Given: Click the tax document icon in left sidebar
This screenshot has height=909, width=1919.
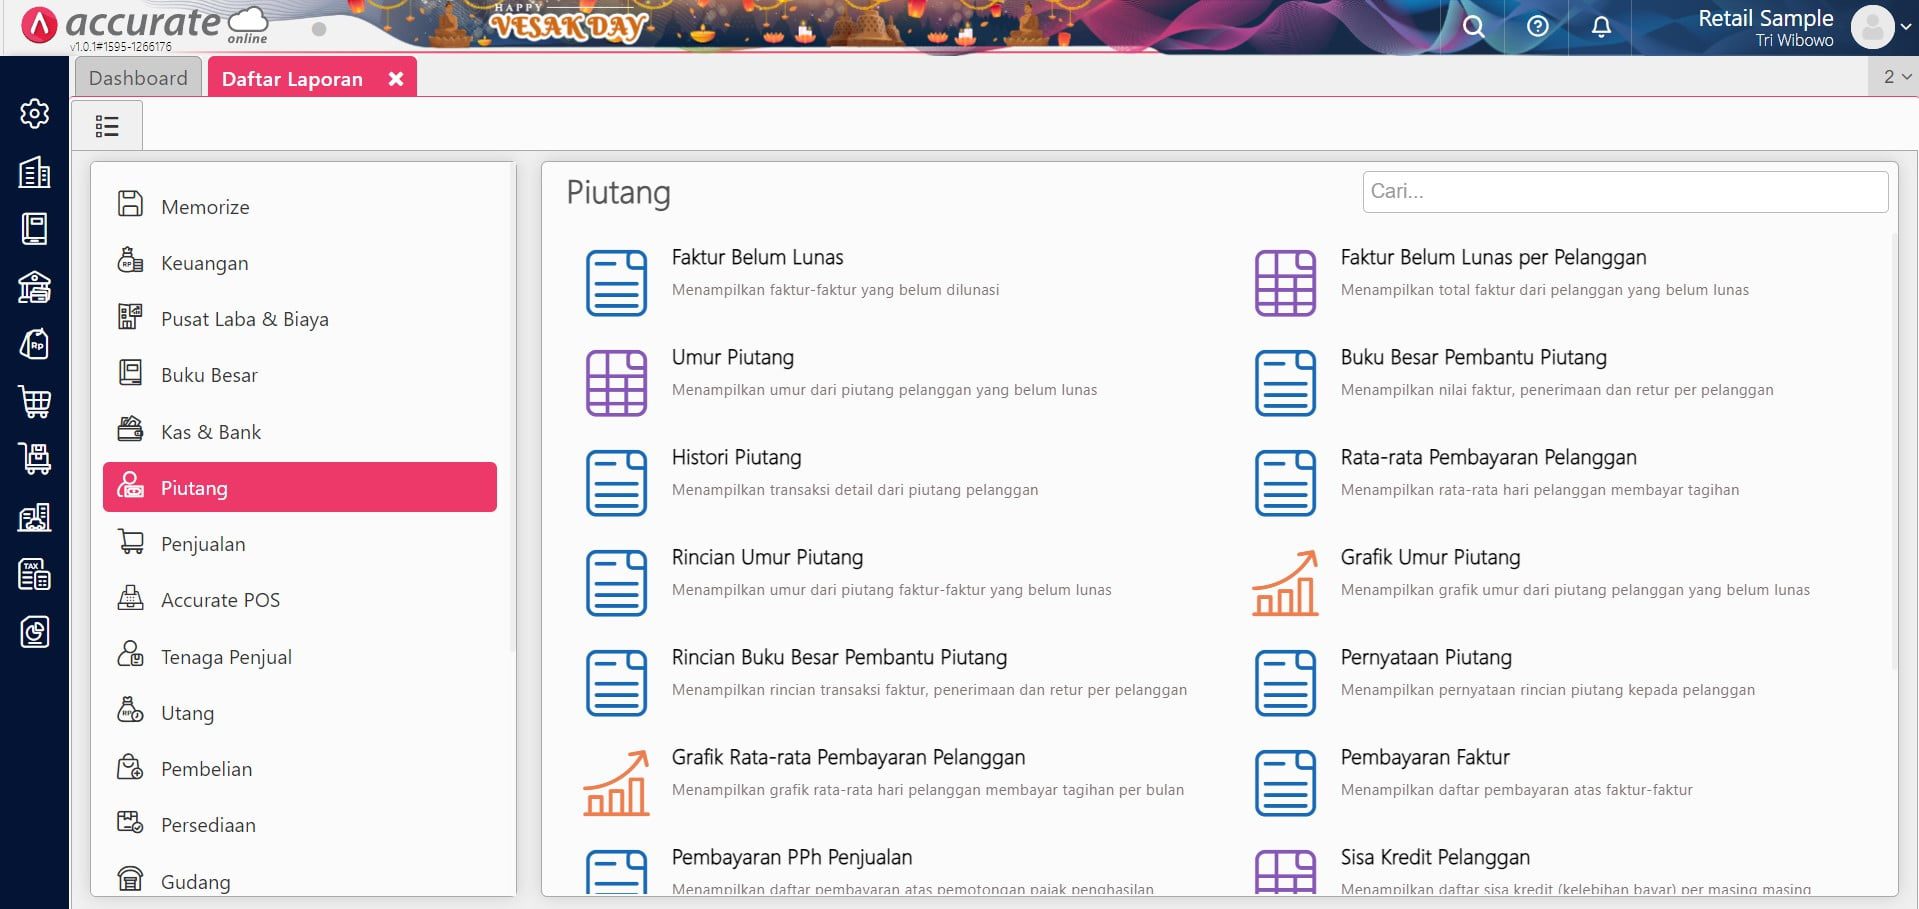Looking at the screenshot, I should (34, 574).
